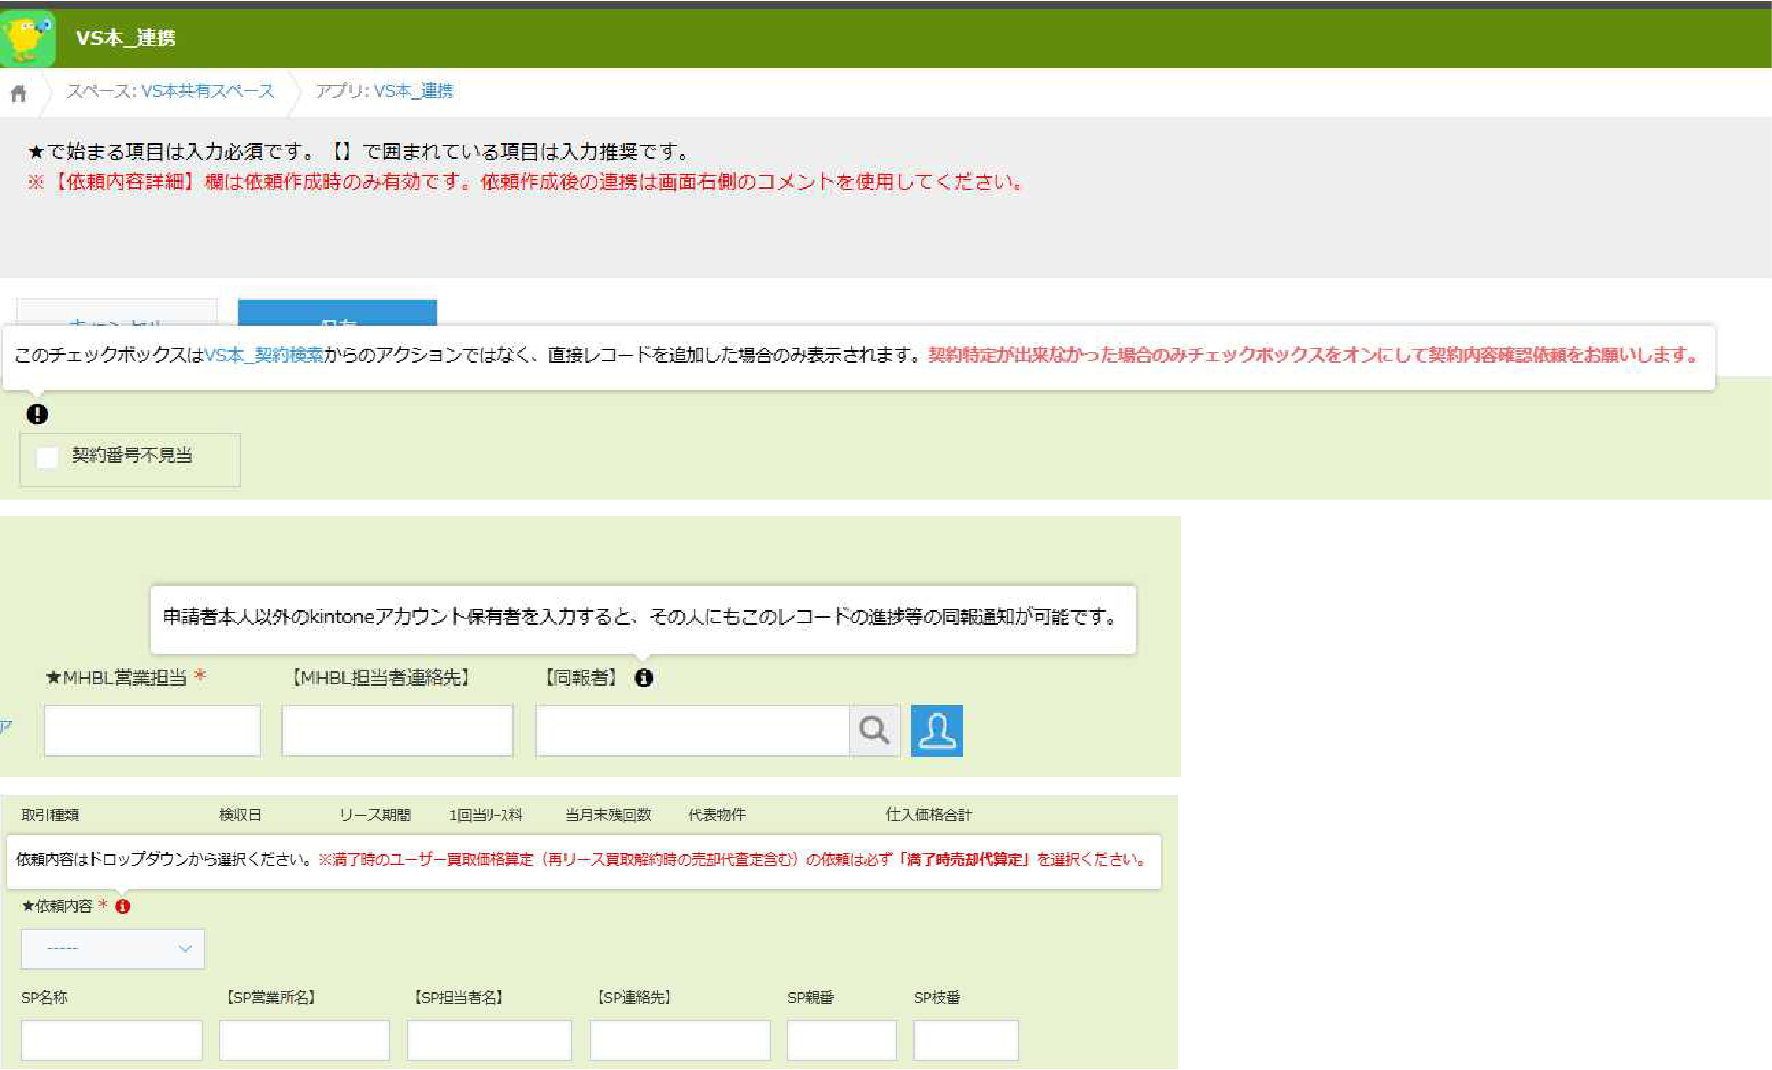Click info icon next to 【同報者】
This screenshot has width=1772, height=1070.
point(644,678)
